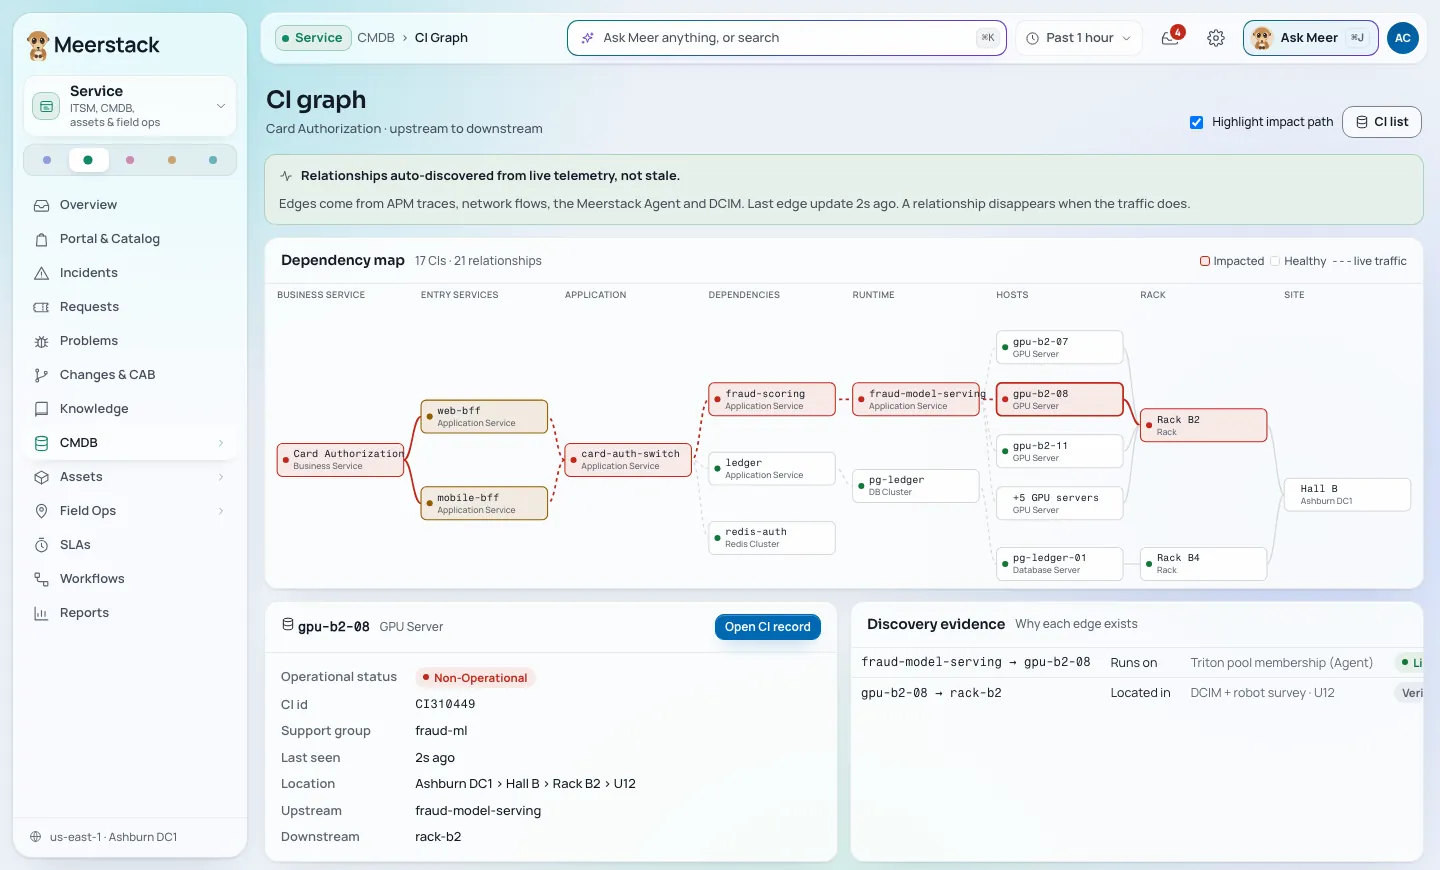
Task: Select Knowledge in sidebar
Action: pos(130,409)
